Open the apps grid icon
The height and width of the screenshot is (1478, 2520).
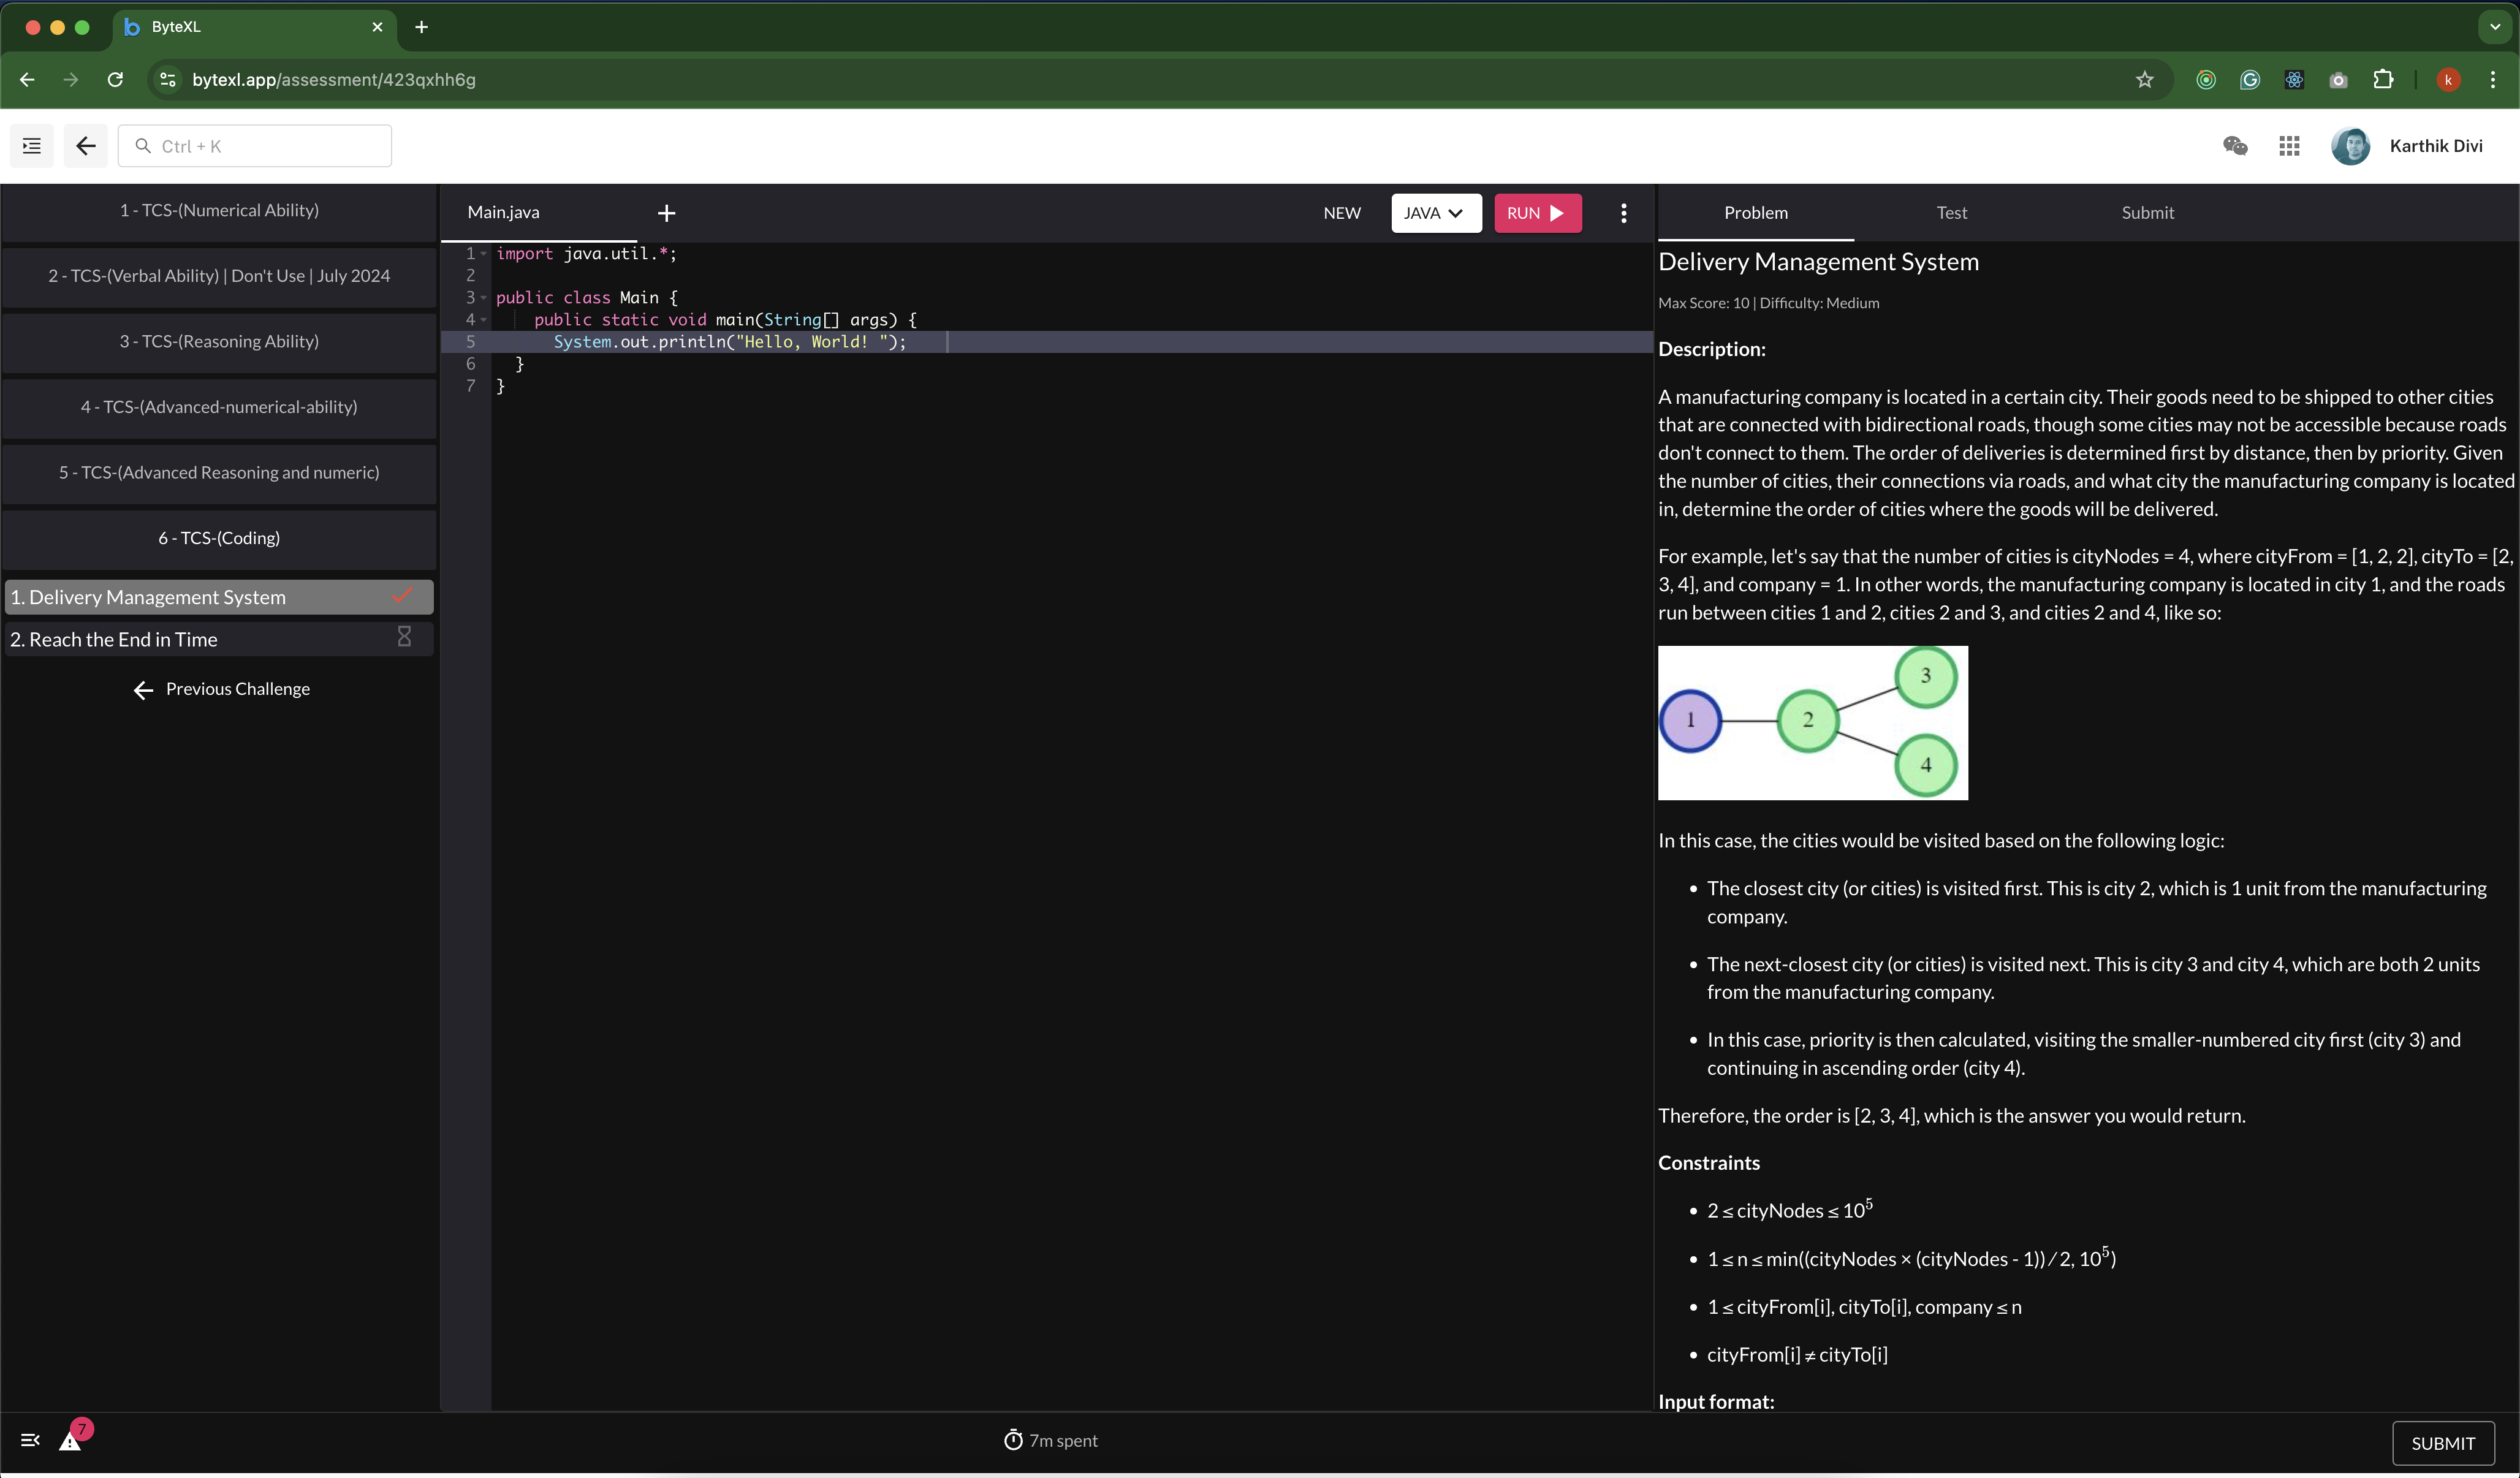pos(2290,146)
